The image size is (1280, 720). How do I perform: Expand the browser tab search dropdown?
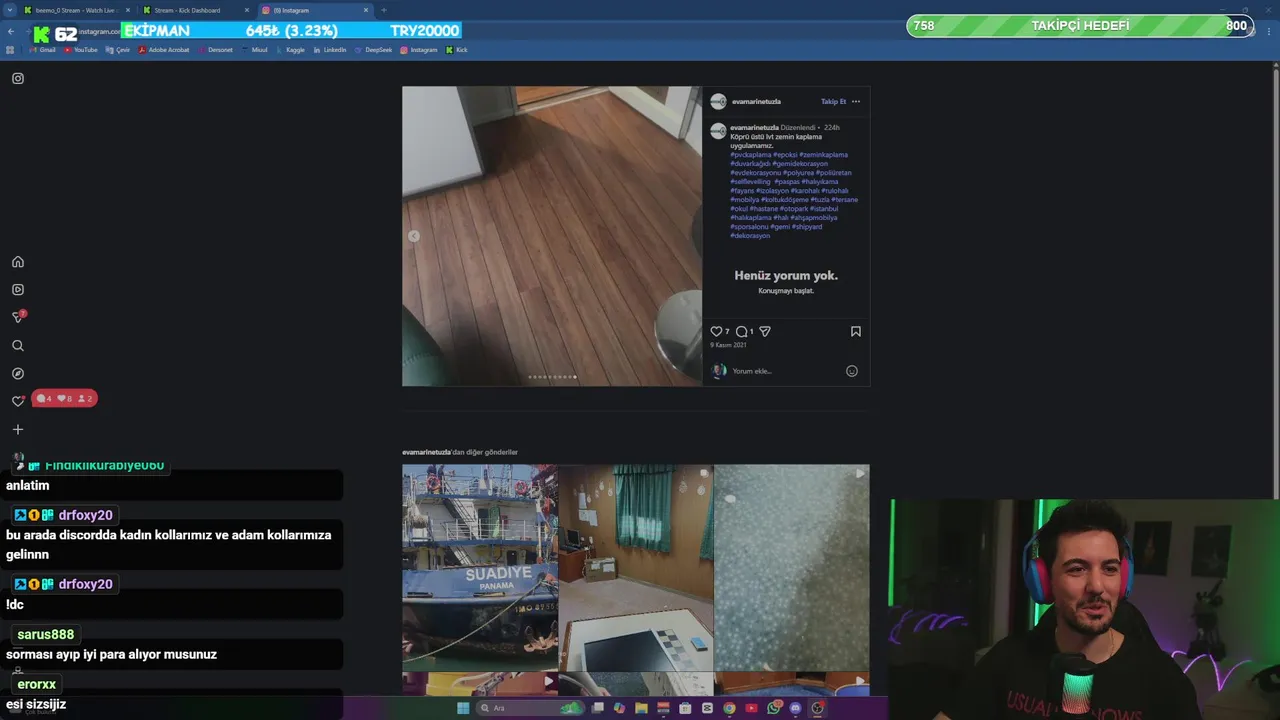click(x=9, y=10)
